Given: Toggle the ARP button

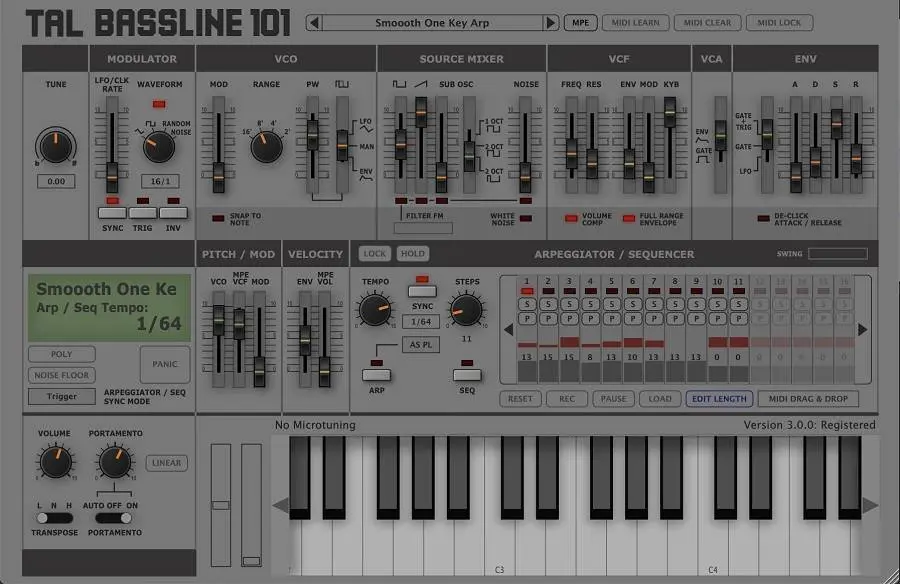Looking at the screenshot, I should [x=377, y=375].
